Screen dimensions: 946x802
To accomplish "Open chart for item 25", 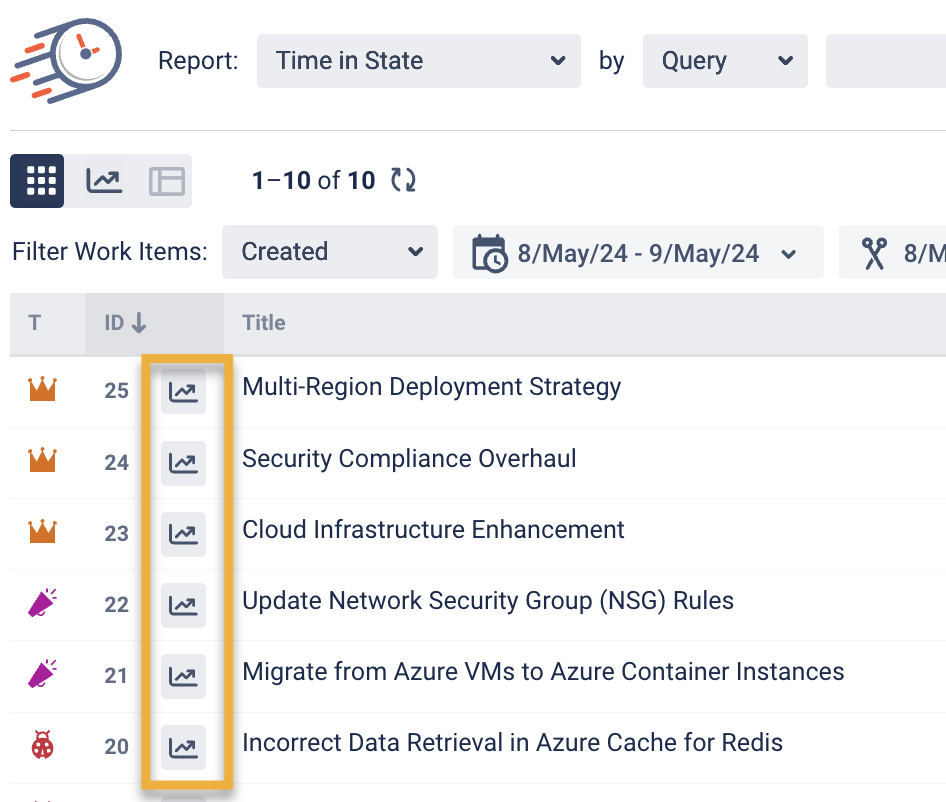I will (x=183, y=391).
